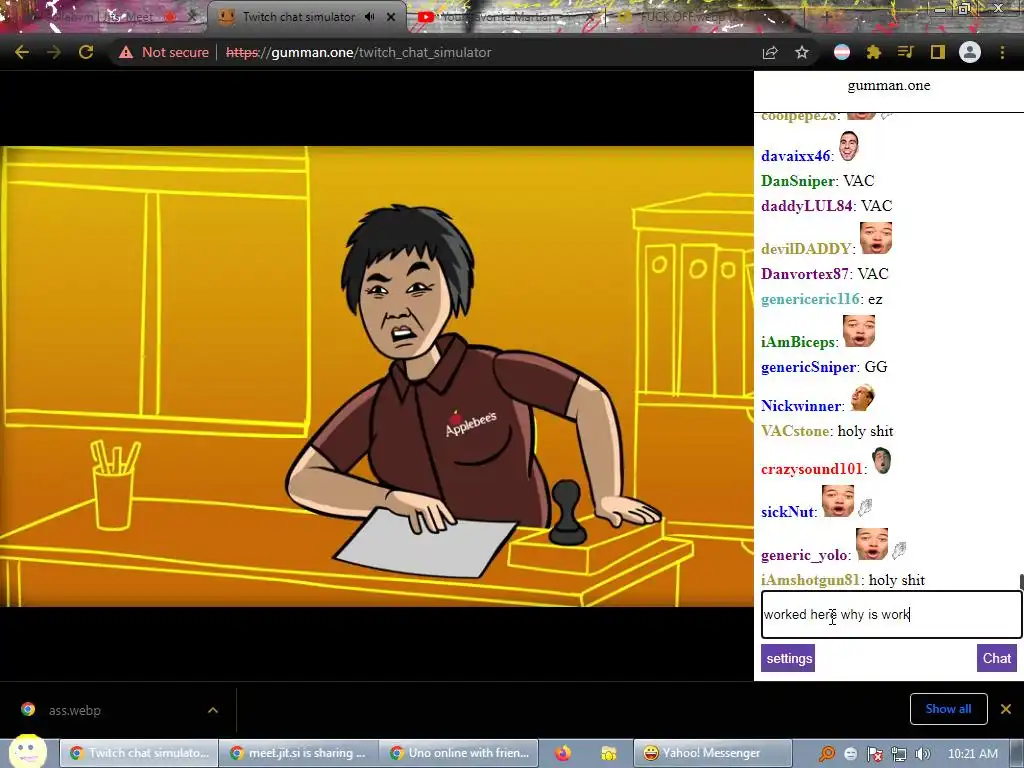Click the clap icon beside generic_yolo

899,550
